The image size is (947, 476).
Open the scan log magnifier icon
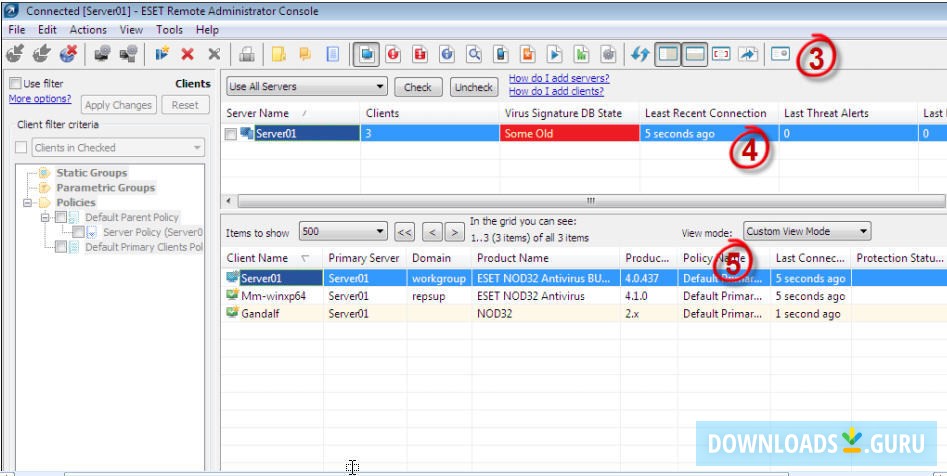pos(474,54)
